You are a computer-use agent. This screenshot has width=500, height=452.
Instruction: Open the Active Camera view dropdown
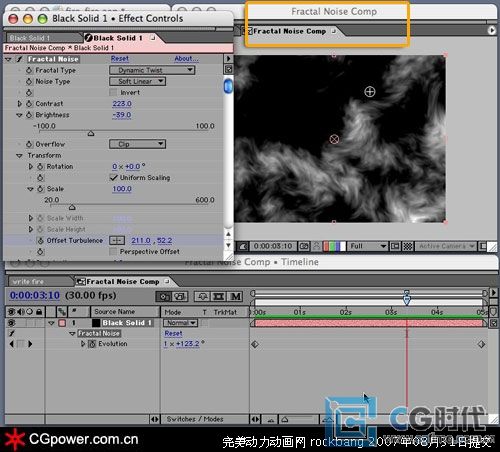pos(446,246)
